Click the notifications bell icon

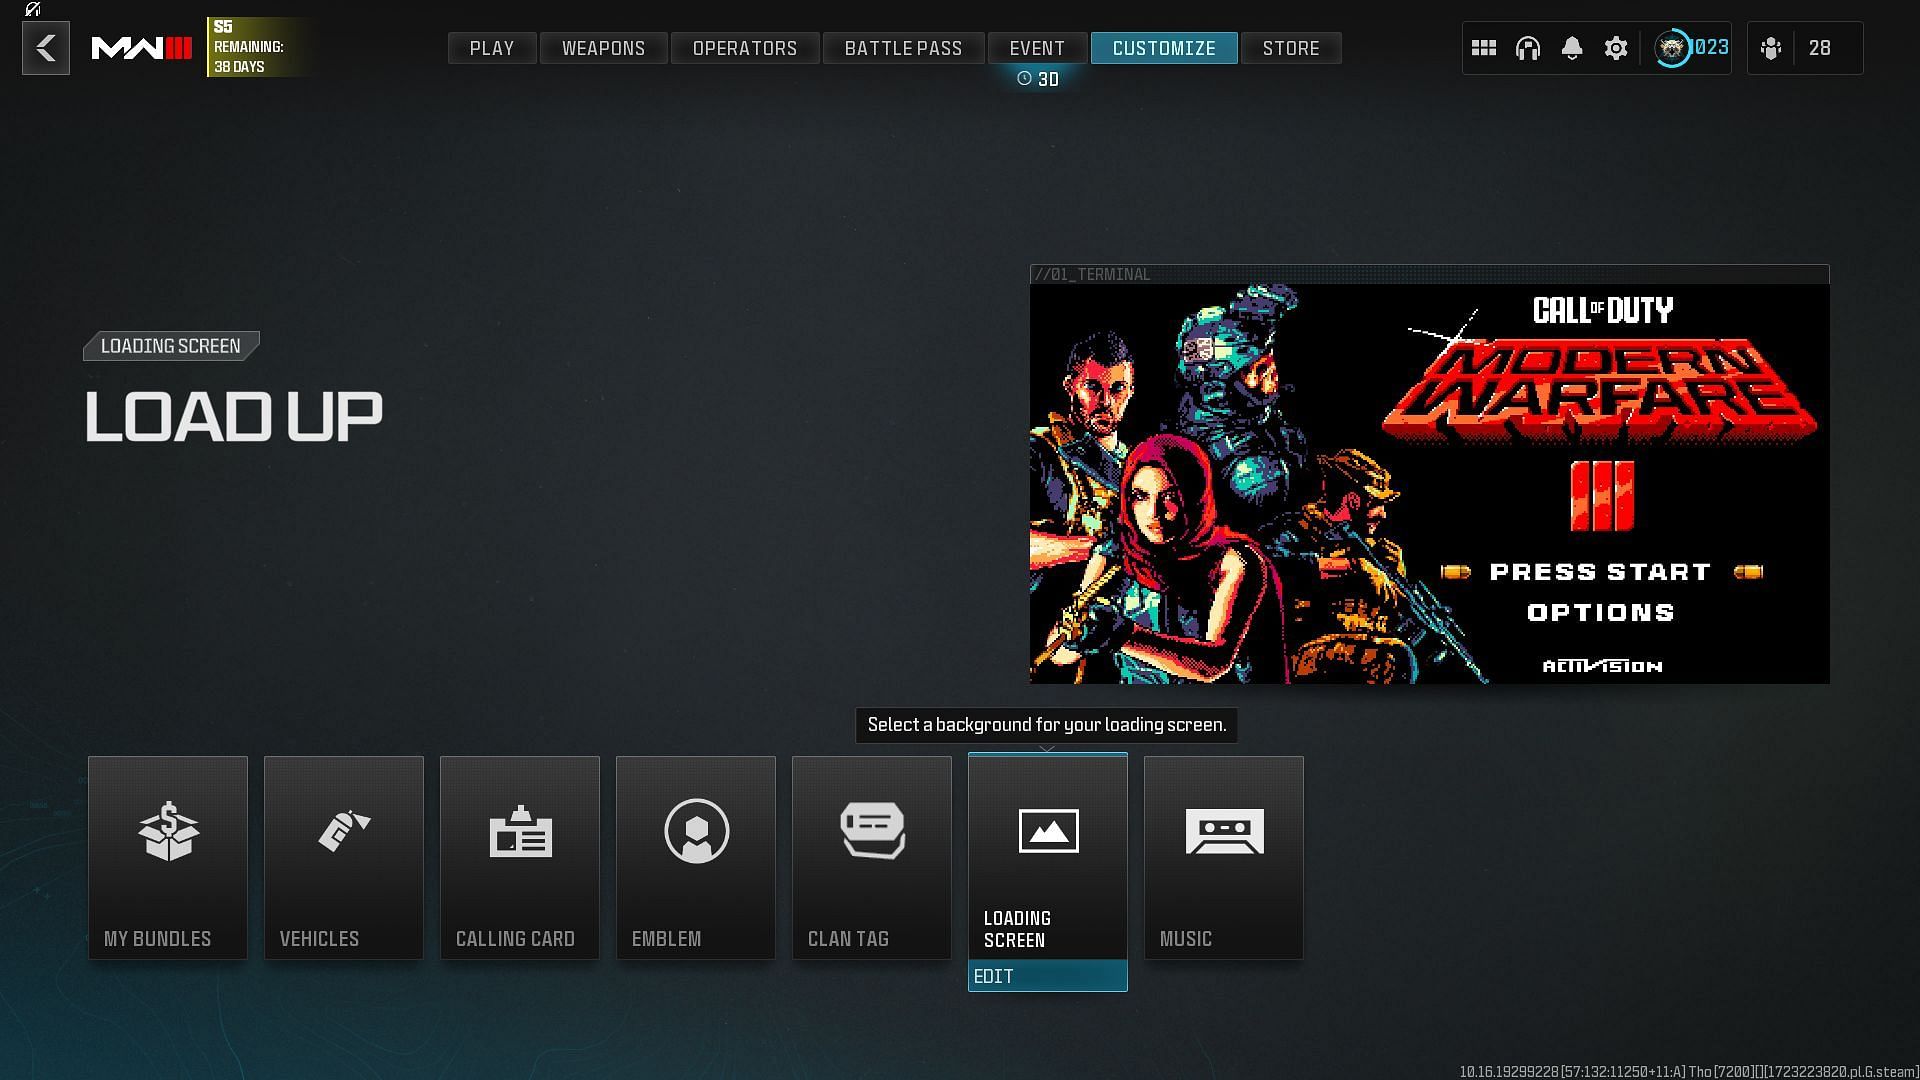(1571, 47)
